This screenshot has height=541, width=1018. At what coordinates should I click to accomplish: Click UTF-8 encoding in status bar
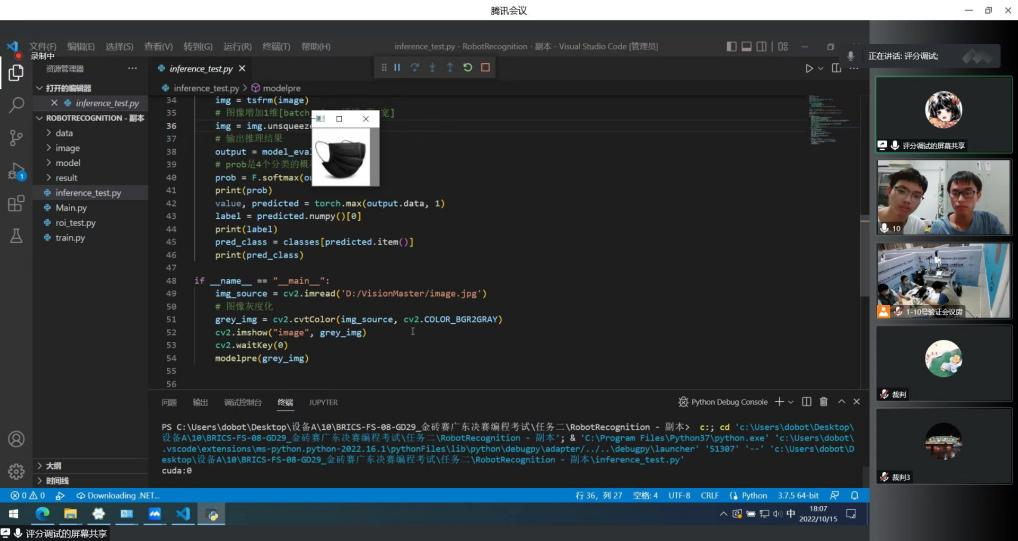tap(679, 496)
